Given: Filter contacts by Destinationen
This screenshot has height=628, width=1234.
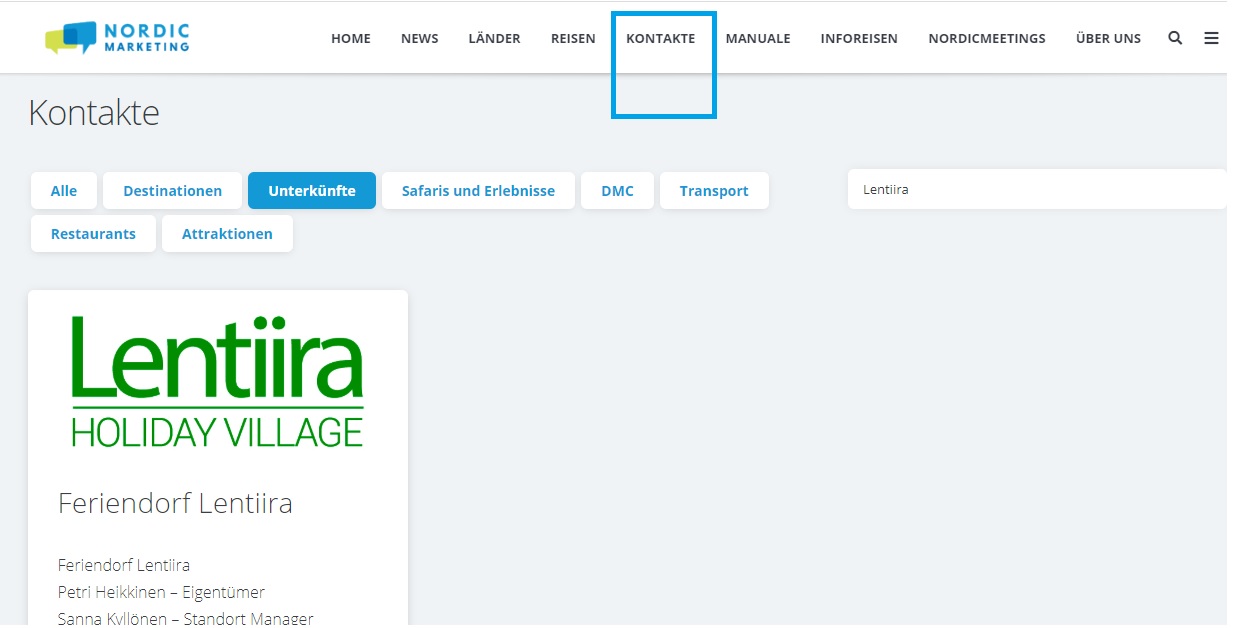Looking at the screenshot, I should pos(173,191).
